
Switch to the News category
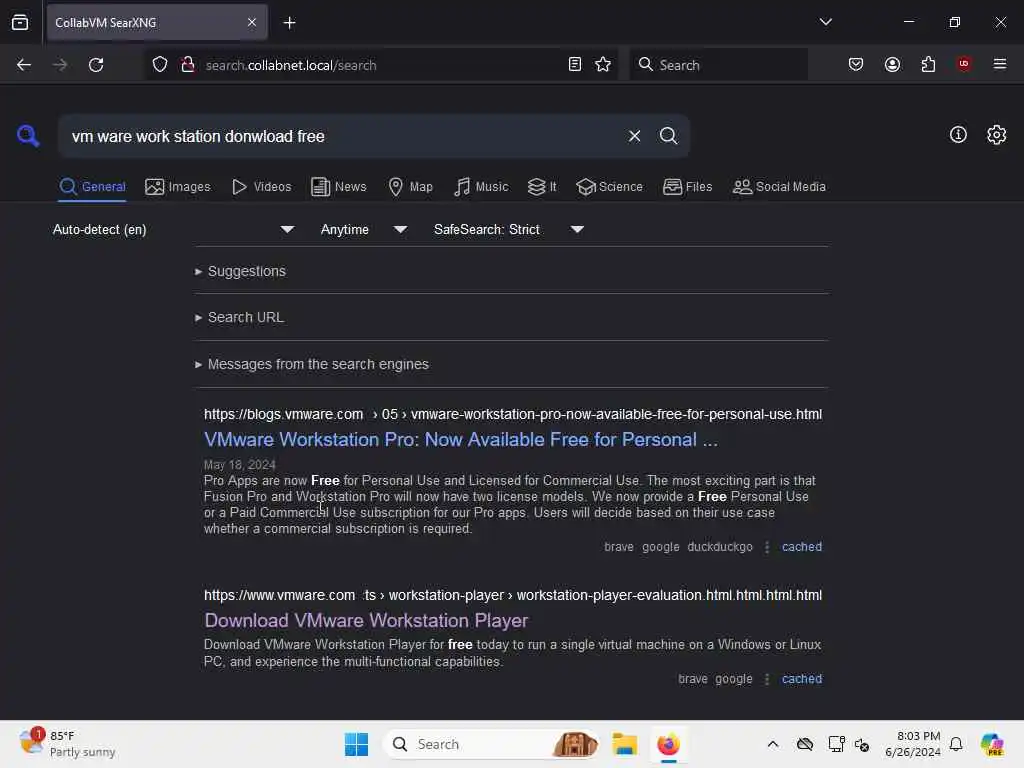click(x=338, y=187)
